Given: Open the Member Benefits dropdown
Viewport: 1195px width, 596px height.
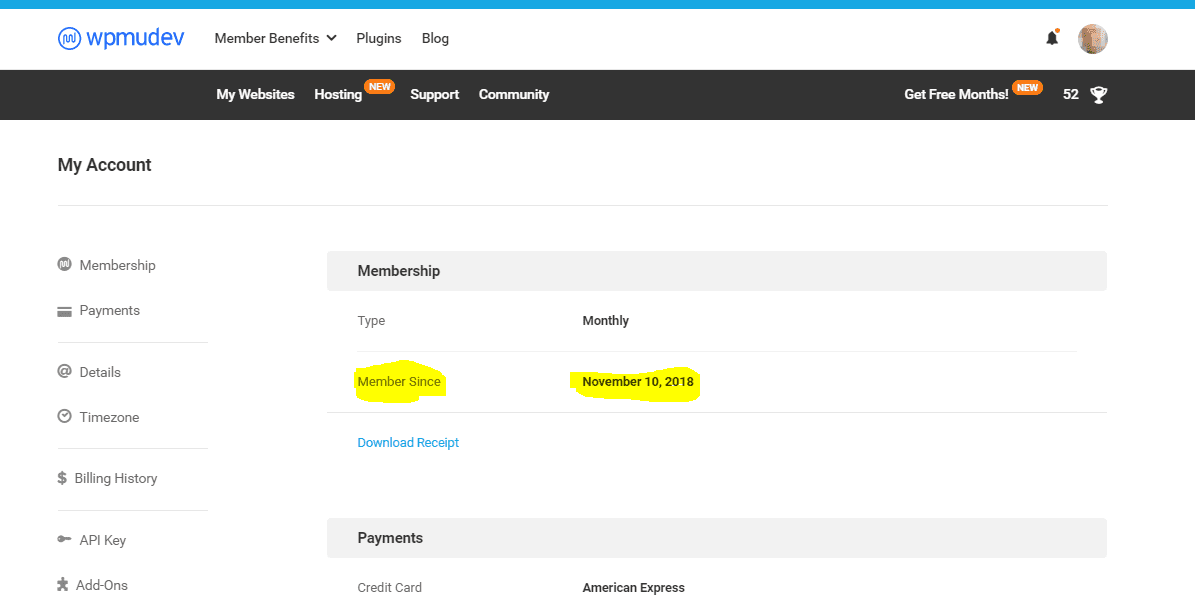Looking at the screenshot, I should click(x=267, y=38).
